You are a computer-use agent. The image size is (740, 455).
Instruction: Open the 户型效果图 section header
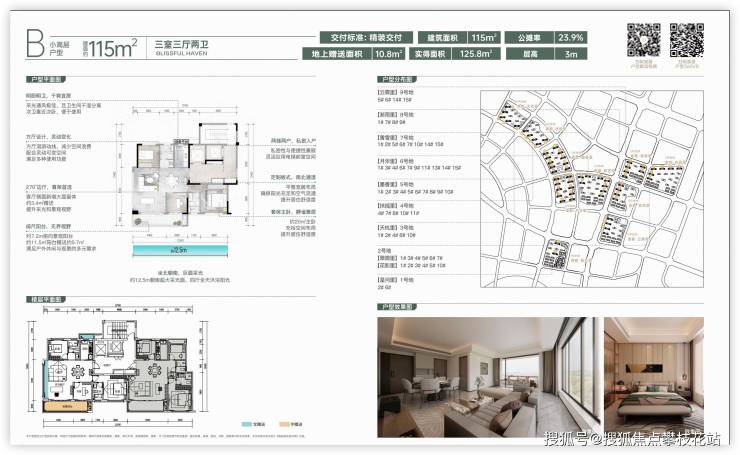pyautogui.click(x=397, y=307)
